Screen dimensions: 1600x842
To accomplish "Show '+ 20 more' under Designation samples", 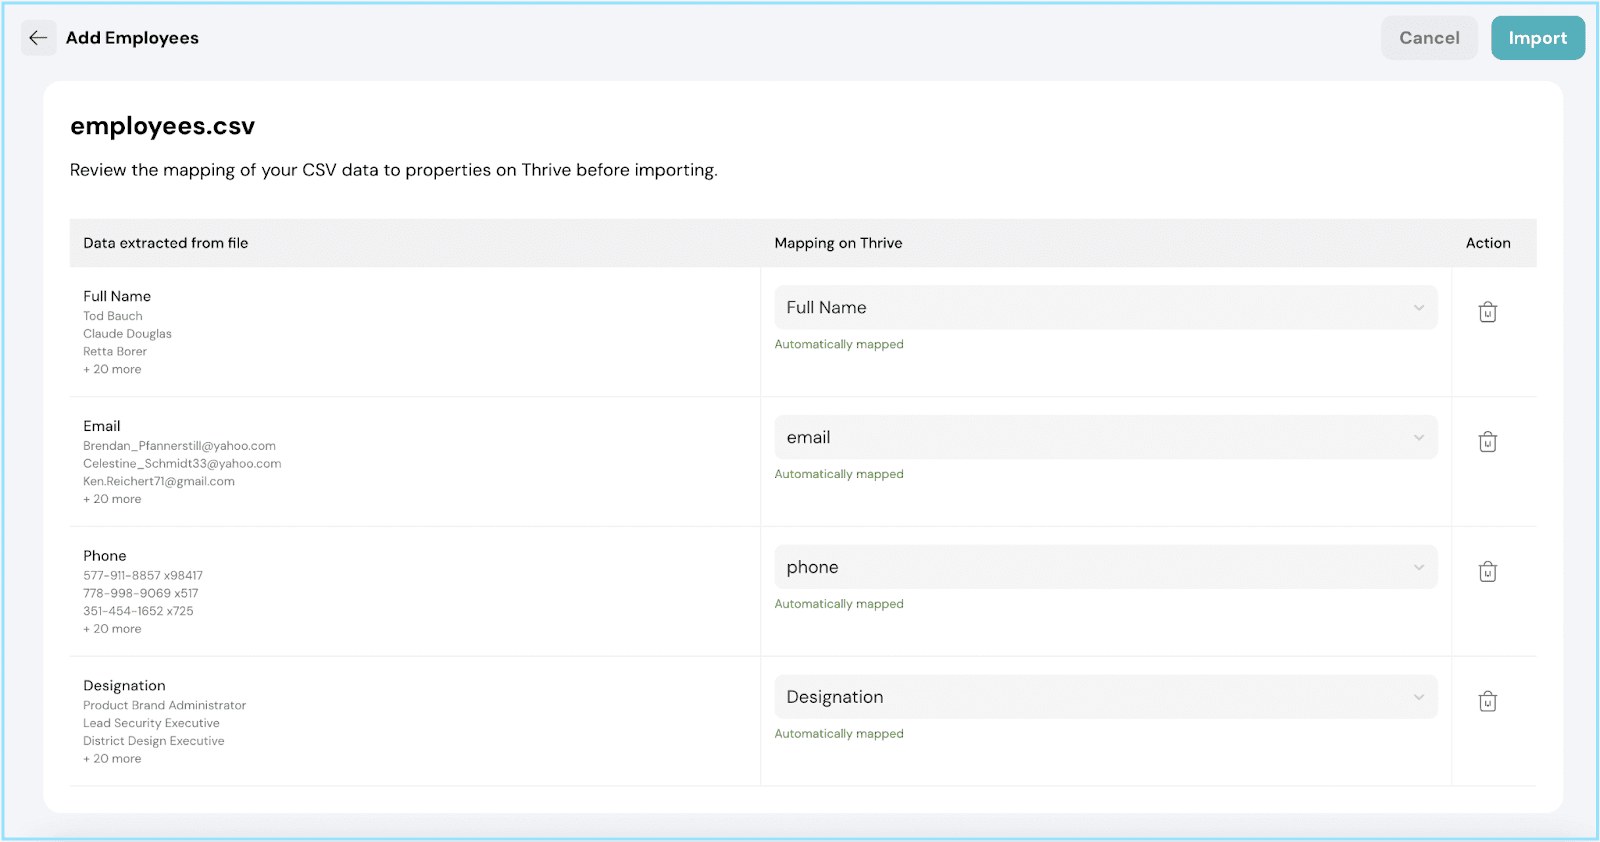I will coord(112,760).
